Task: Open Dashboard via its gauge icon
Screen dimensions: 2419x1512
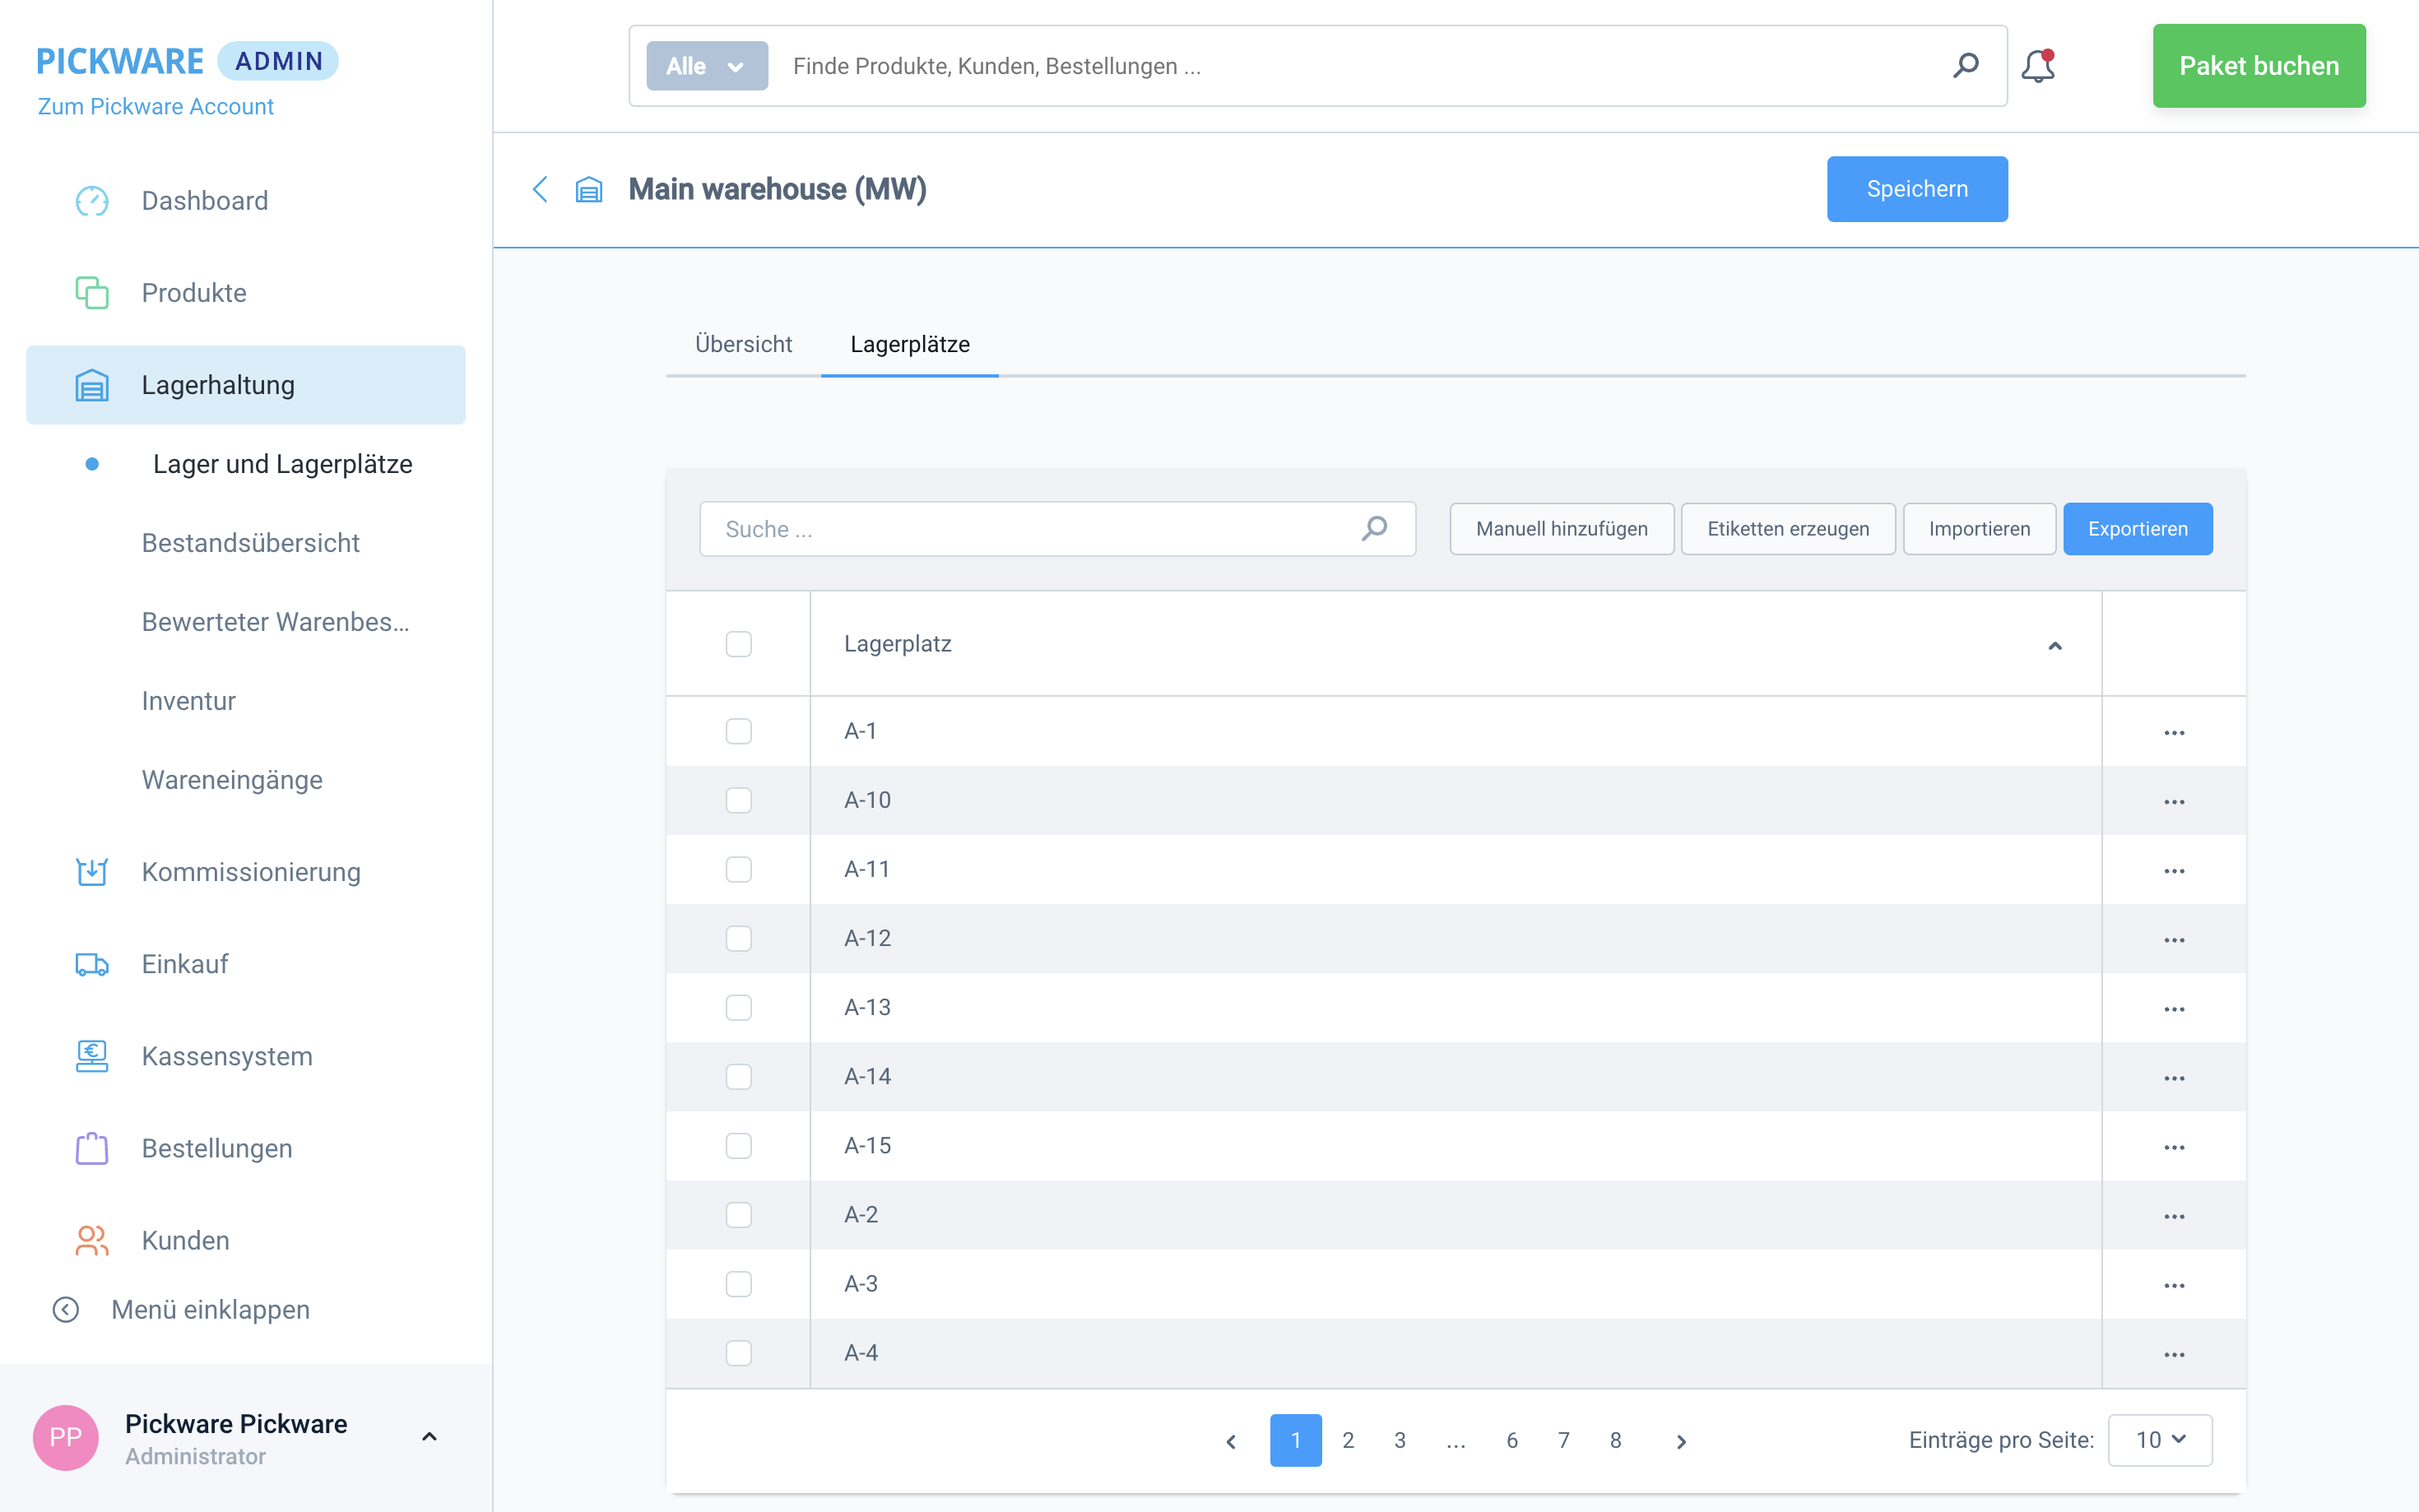Action: (92, 201)
